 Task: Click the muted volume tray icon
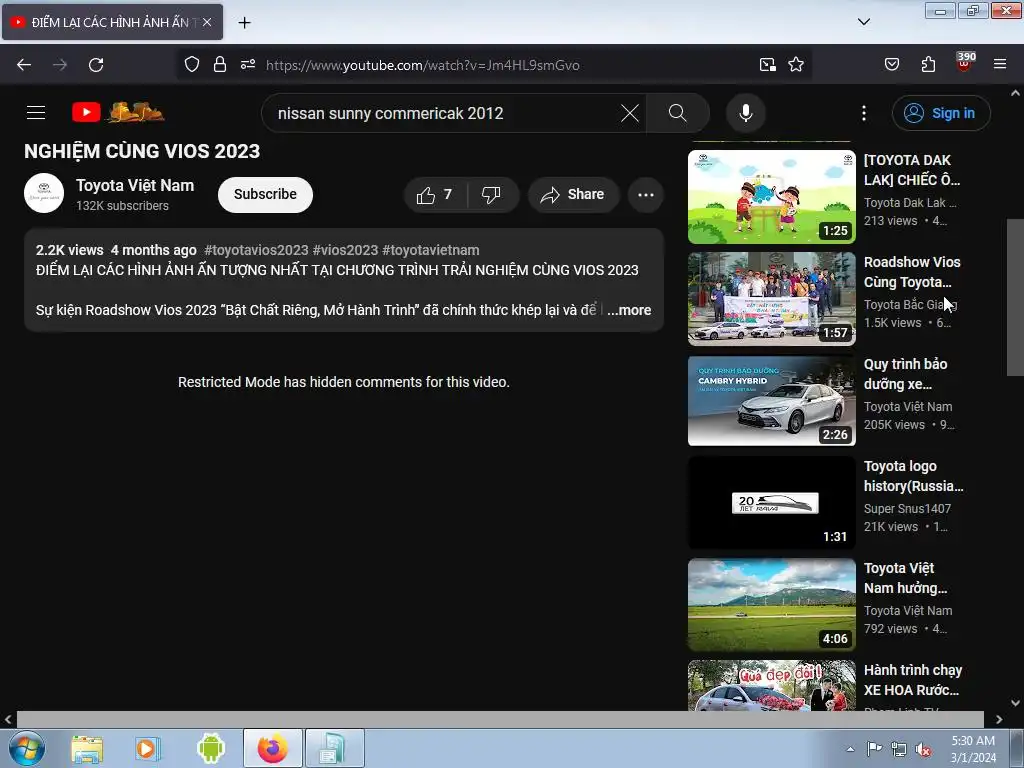923,749
